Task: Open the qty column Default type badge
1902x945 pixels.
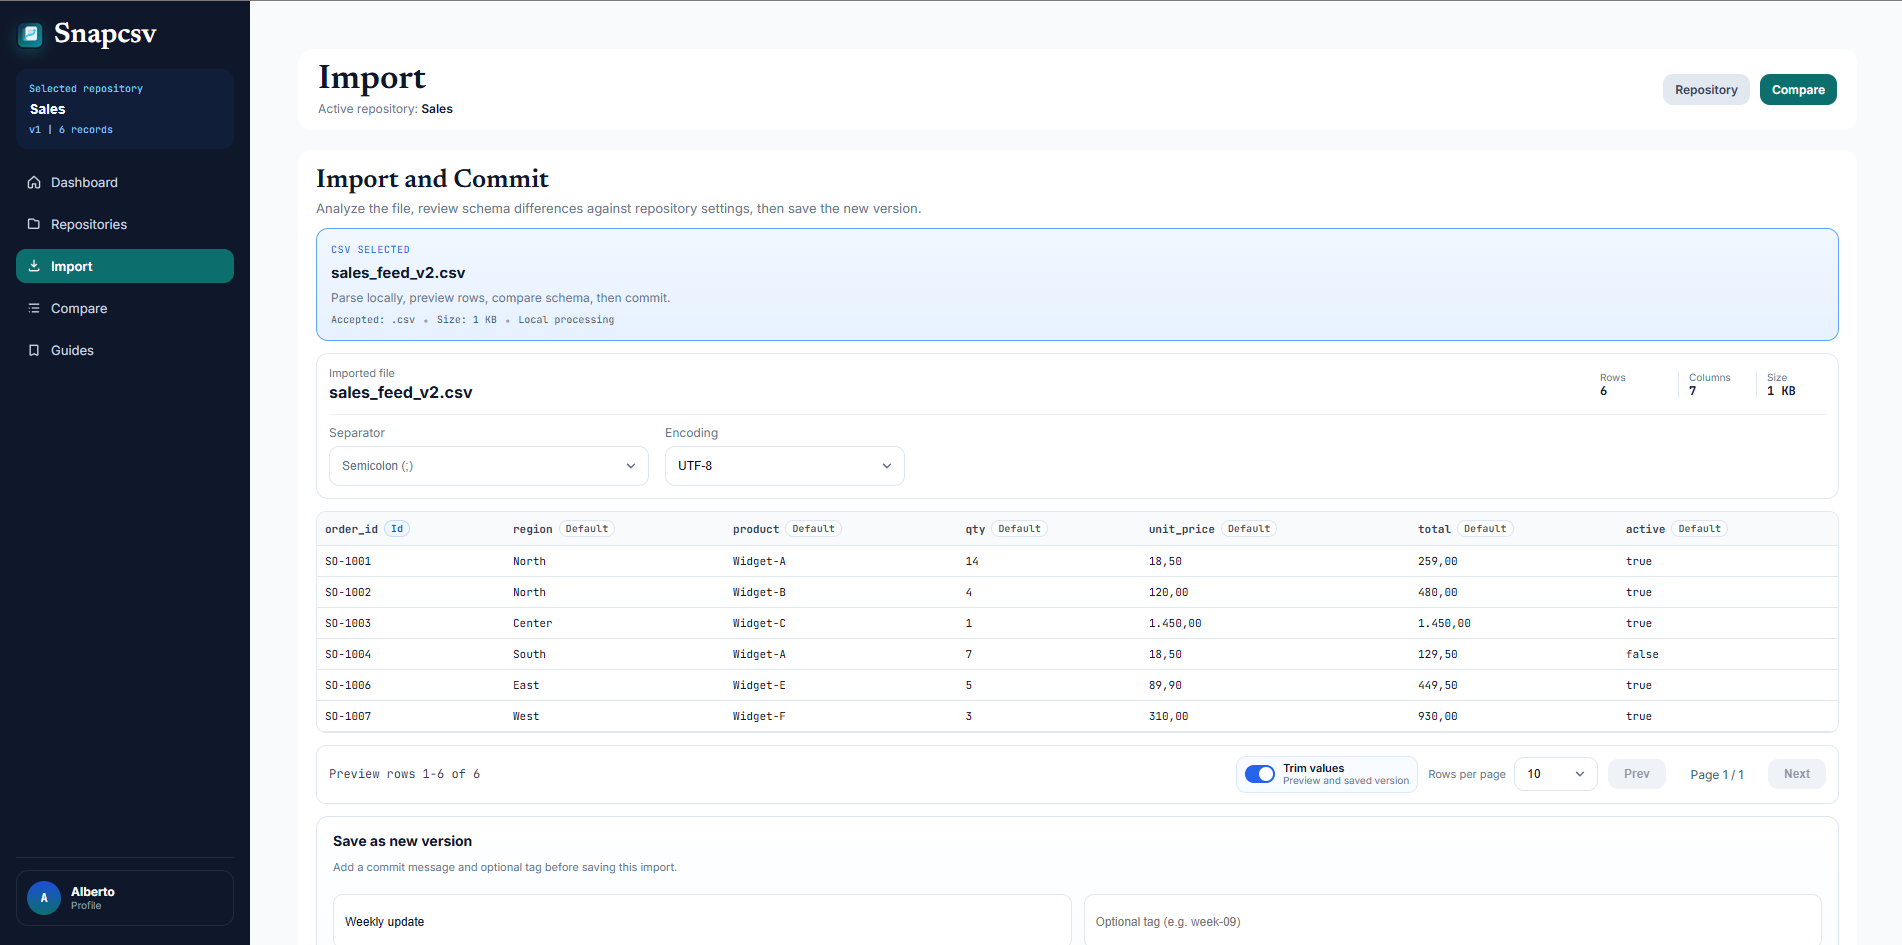Action: coord(1019,529)
